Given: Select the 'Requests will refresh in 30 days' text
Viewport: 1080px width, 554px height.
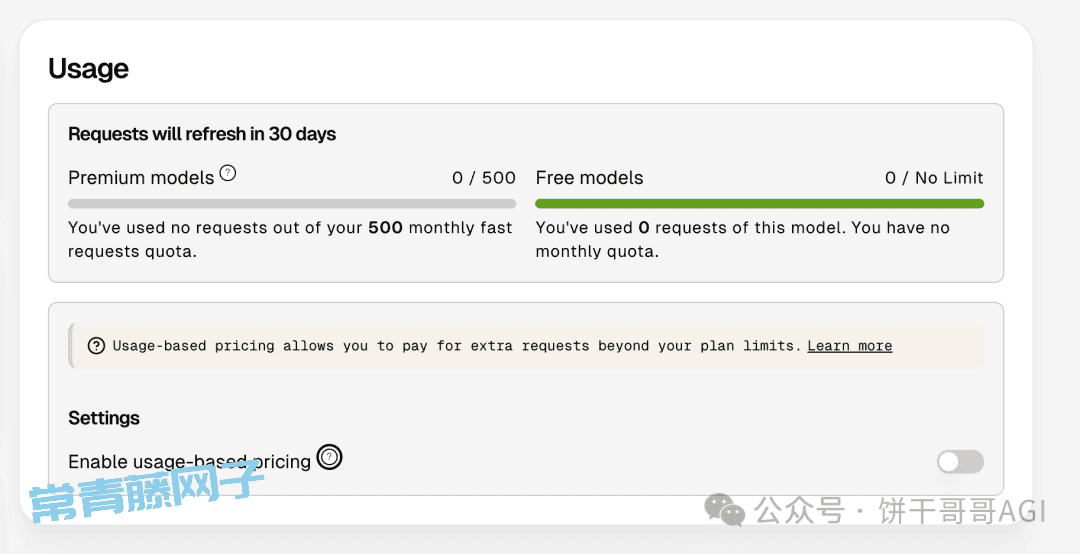Looking at the screenshot, I should [x=202, y=134].
